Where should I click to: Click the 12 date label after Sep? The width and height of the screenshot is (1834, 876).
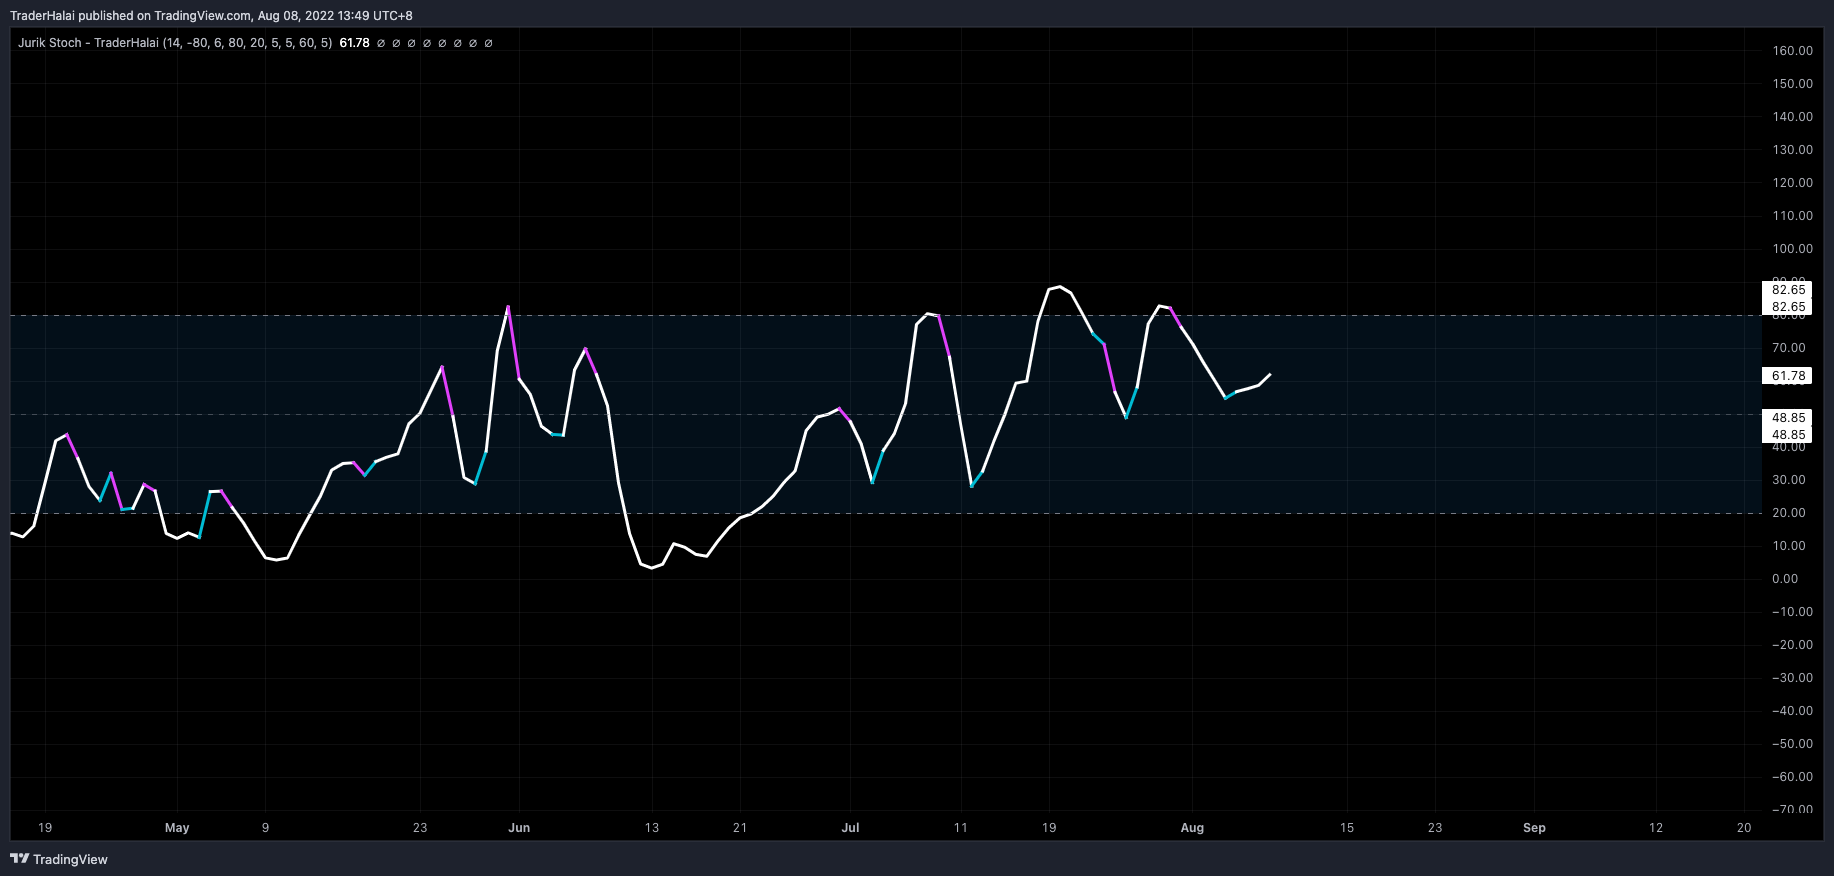1656,828
